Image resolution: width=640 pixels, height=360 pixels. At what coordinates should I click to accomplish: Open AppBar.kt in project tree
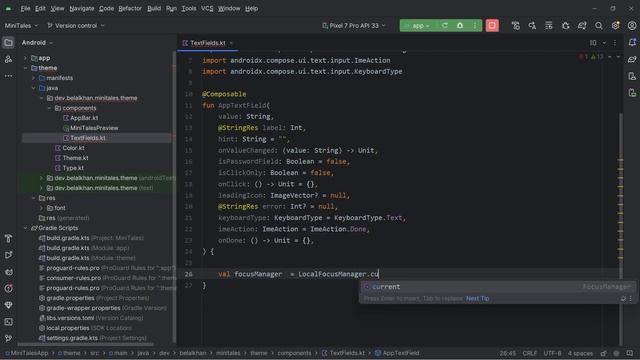(x=80, y=118)
